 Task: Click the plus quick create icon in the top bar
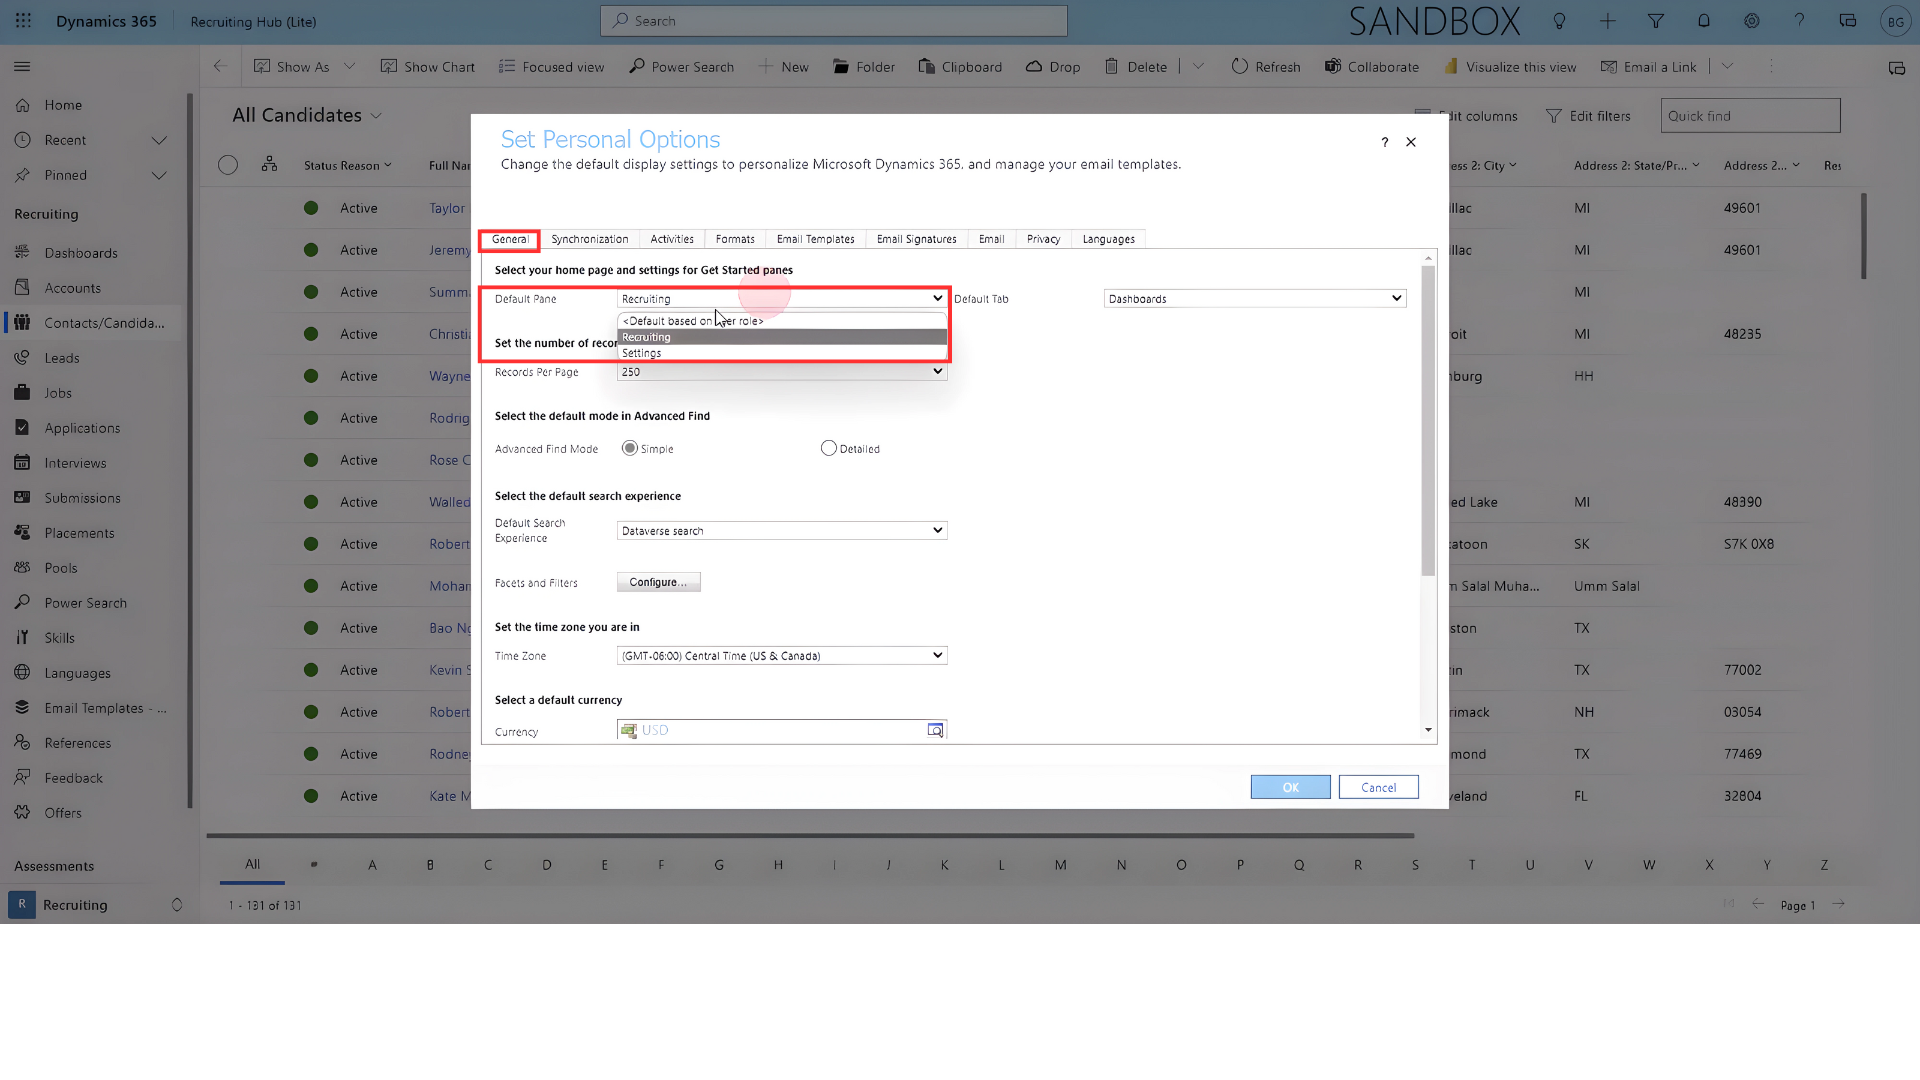(1607, 21)
